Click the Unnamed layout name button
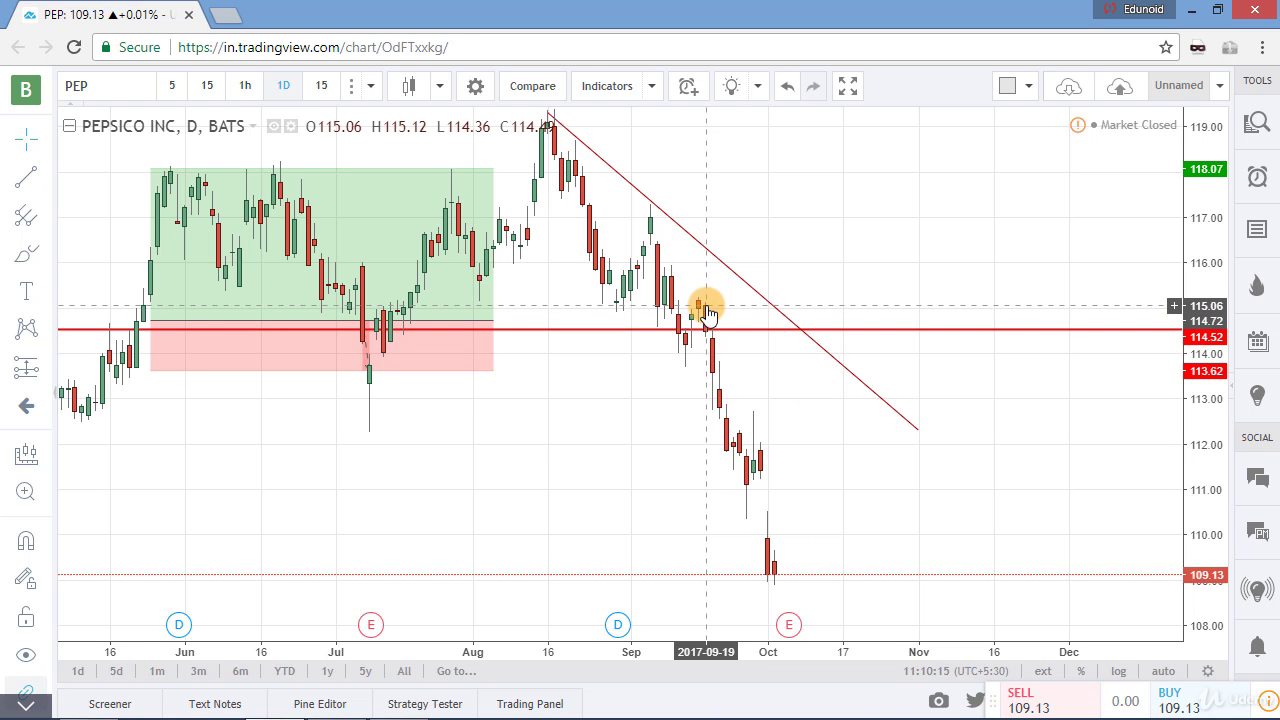Viewport: 1280px width, 720px height. click(x=1179, y=86)
